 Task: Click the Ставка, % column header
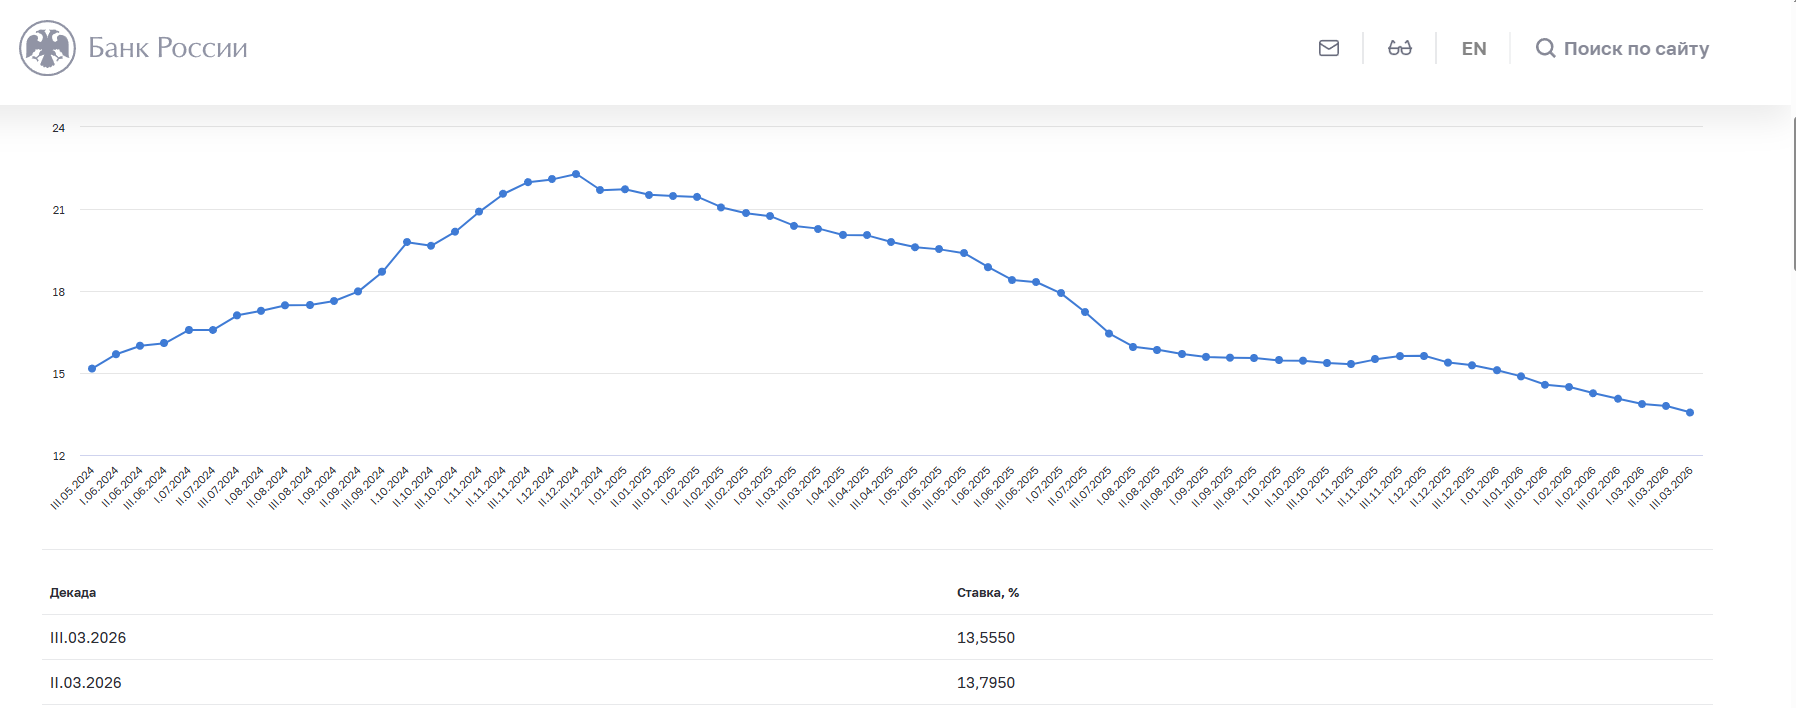[x=987, y=593]
